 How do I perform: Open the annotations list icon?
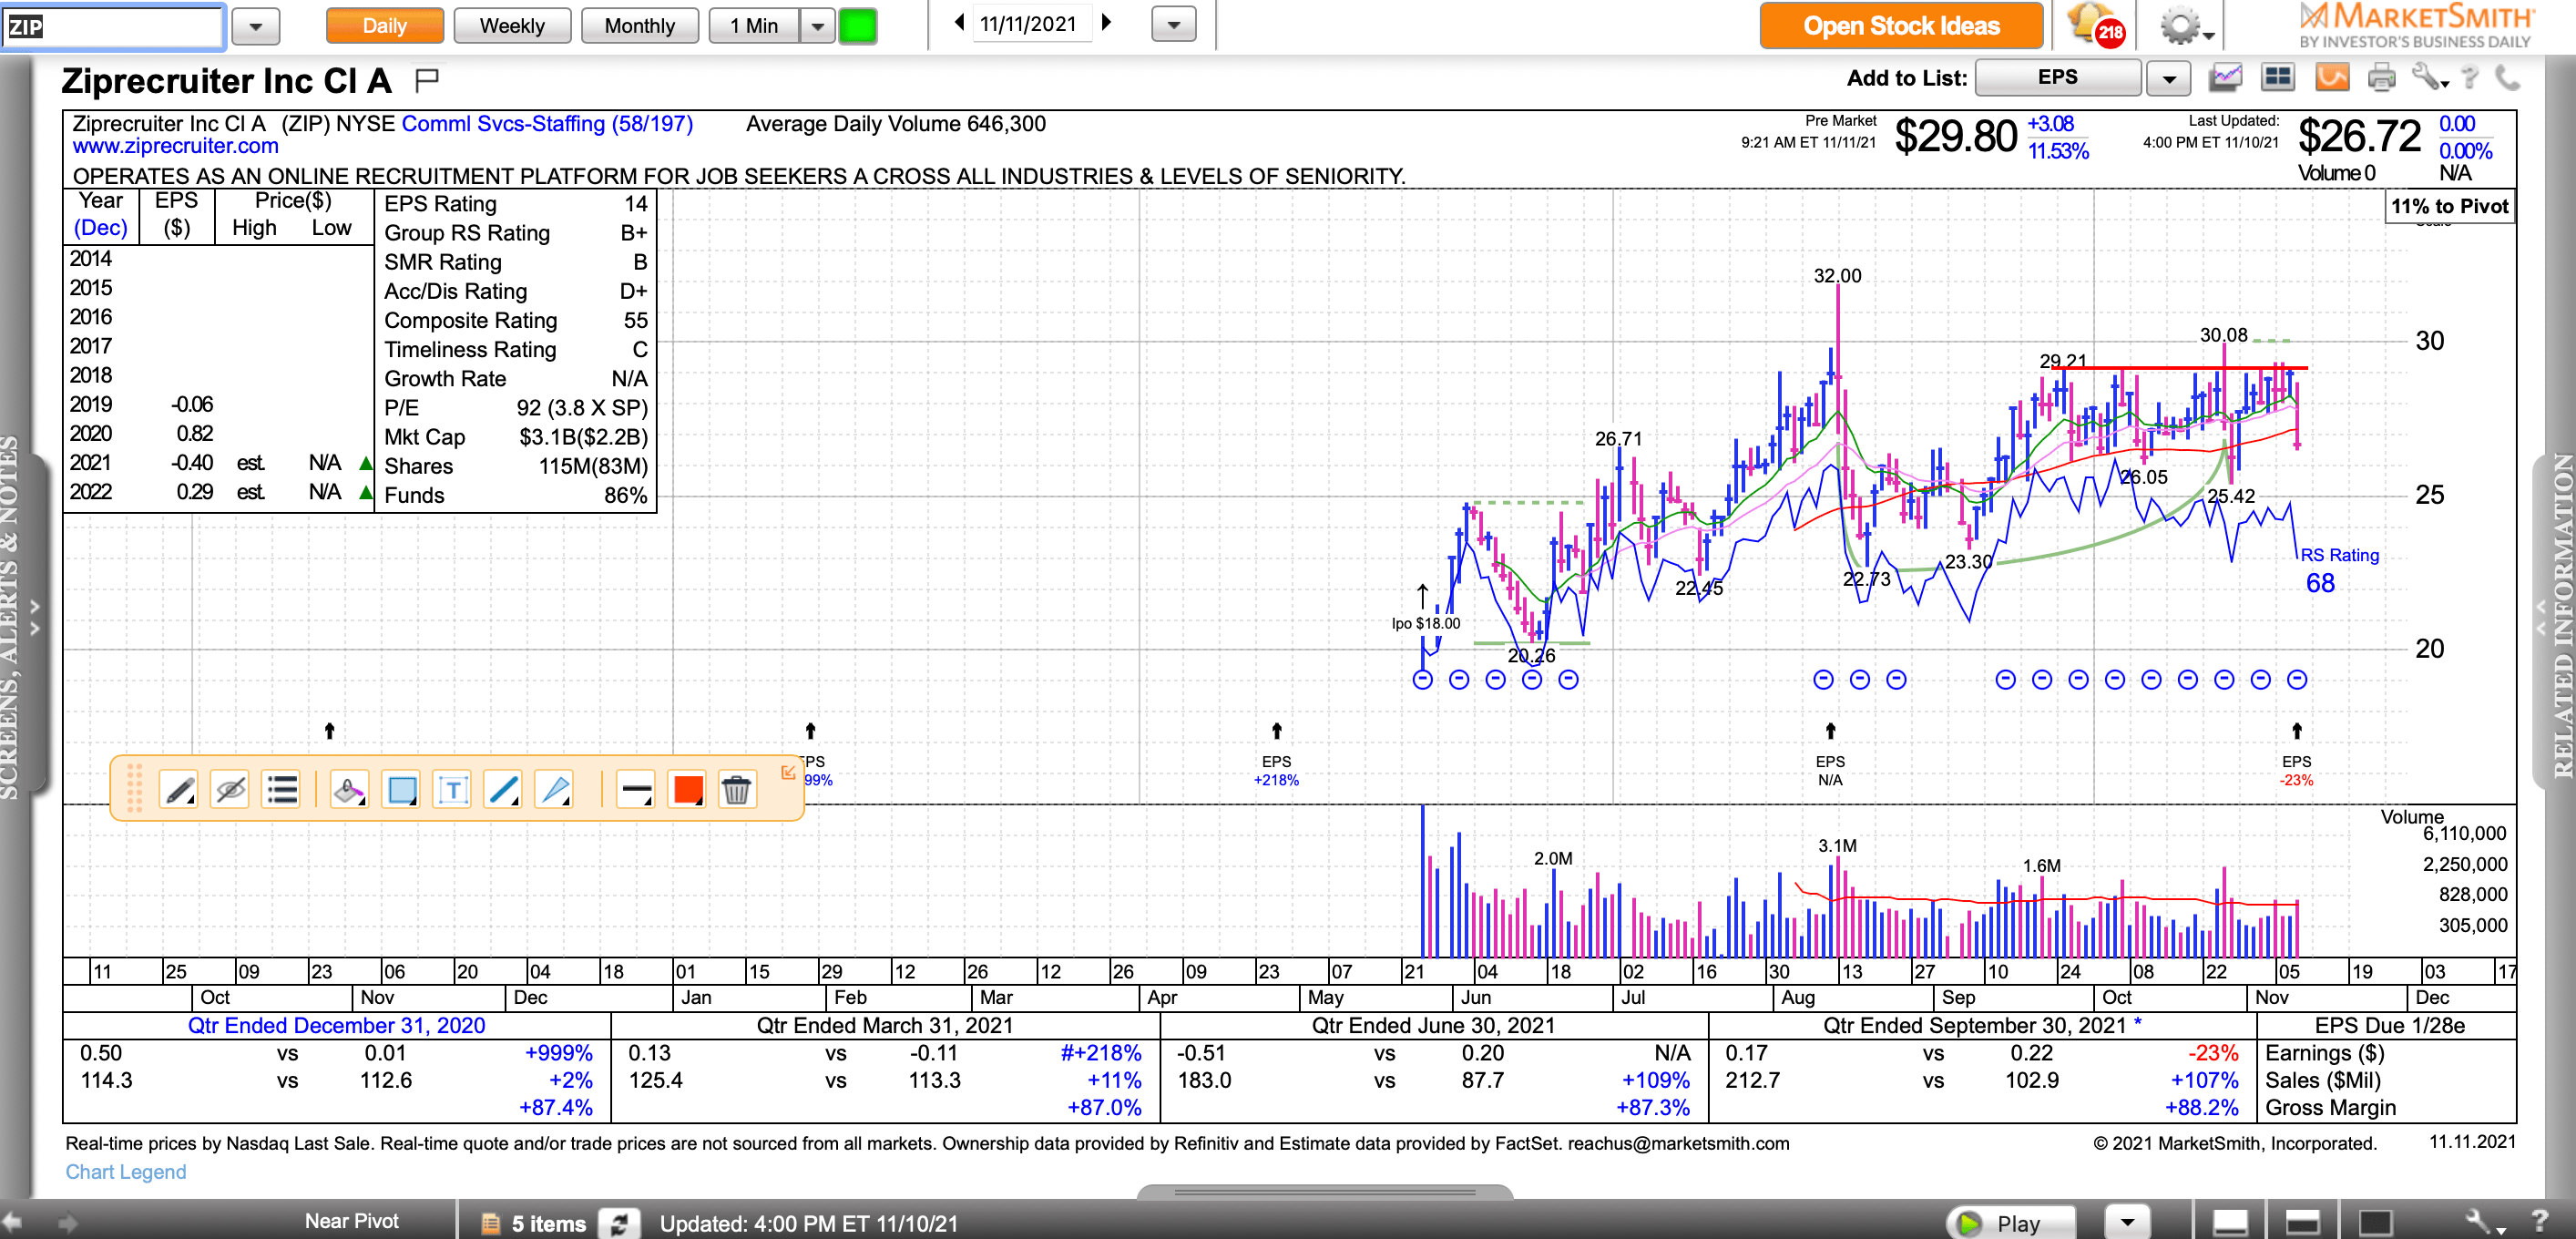coord(282,790)
